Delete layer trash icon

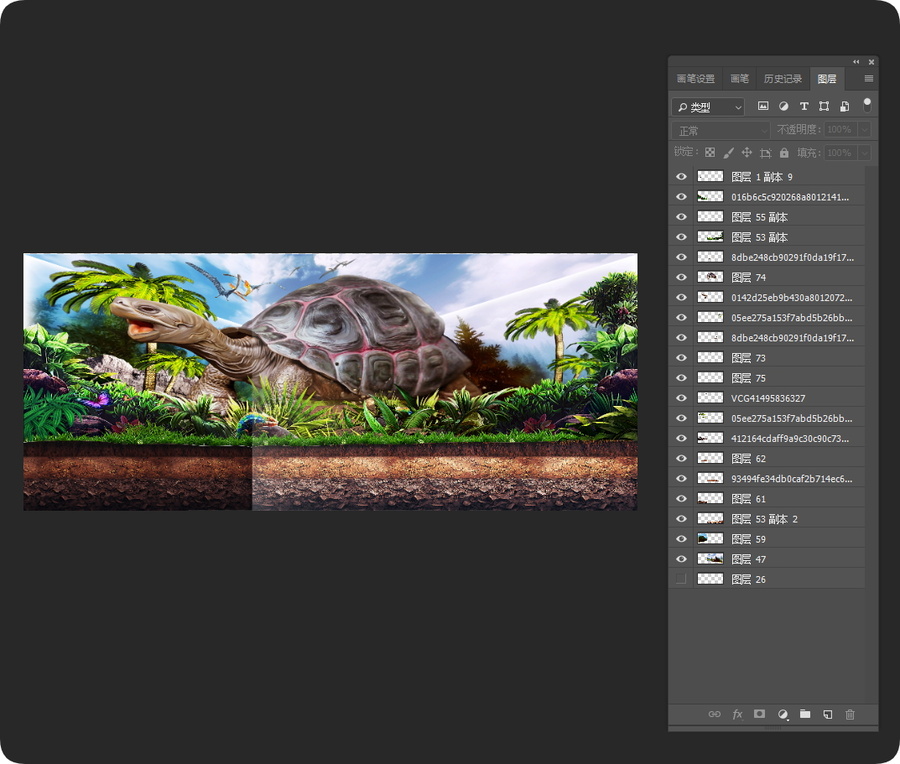[x=850, y=714]
